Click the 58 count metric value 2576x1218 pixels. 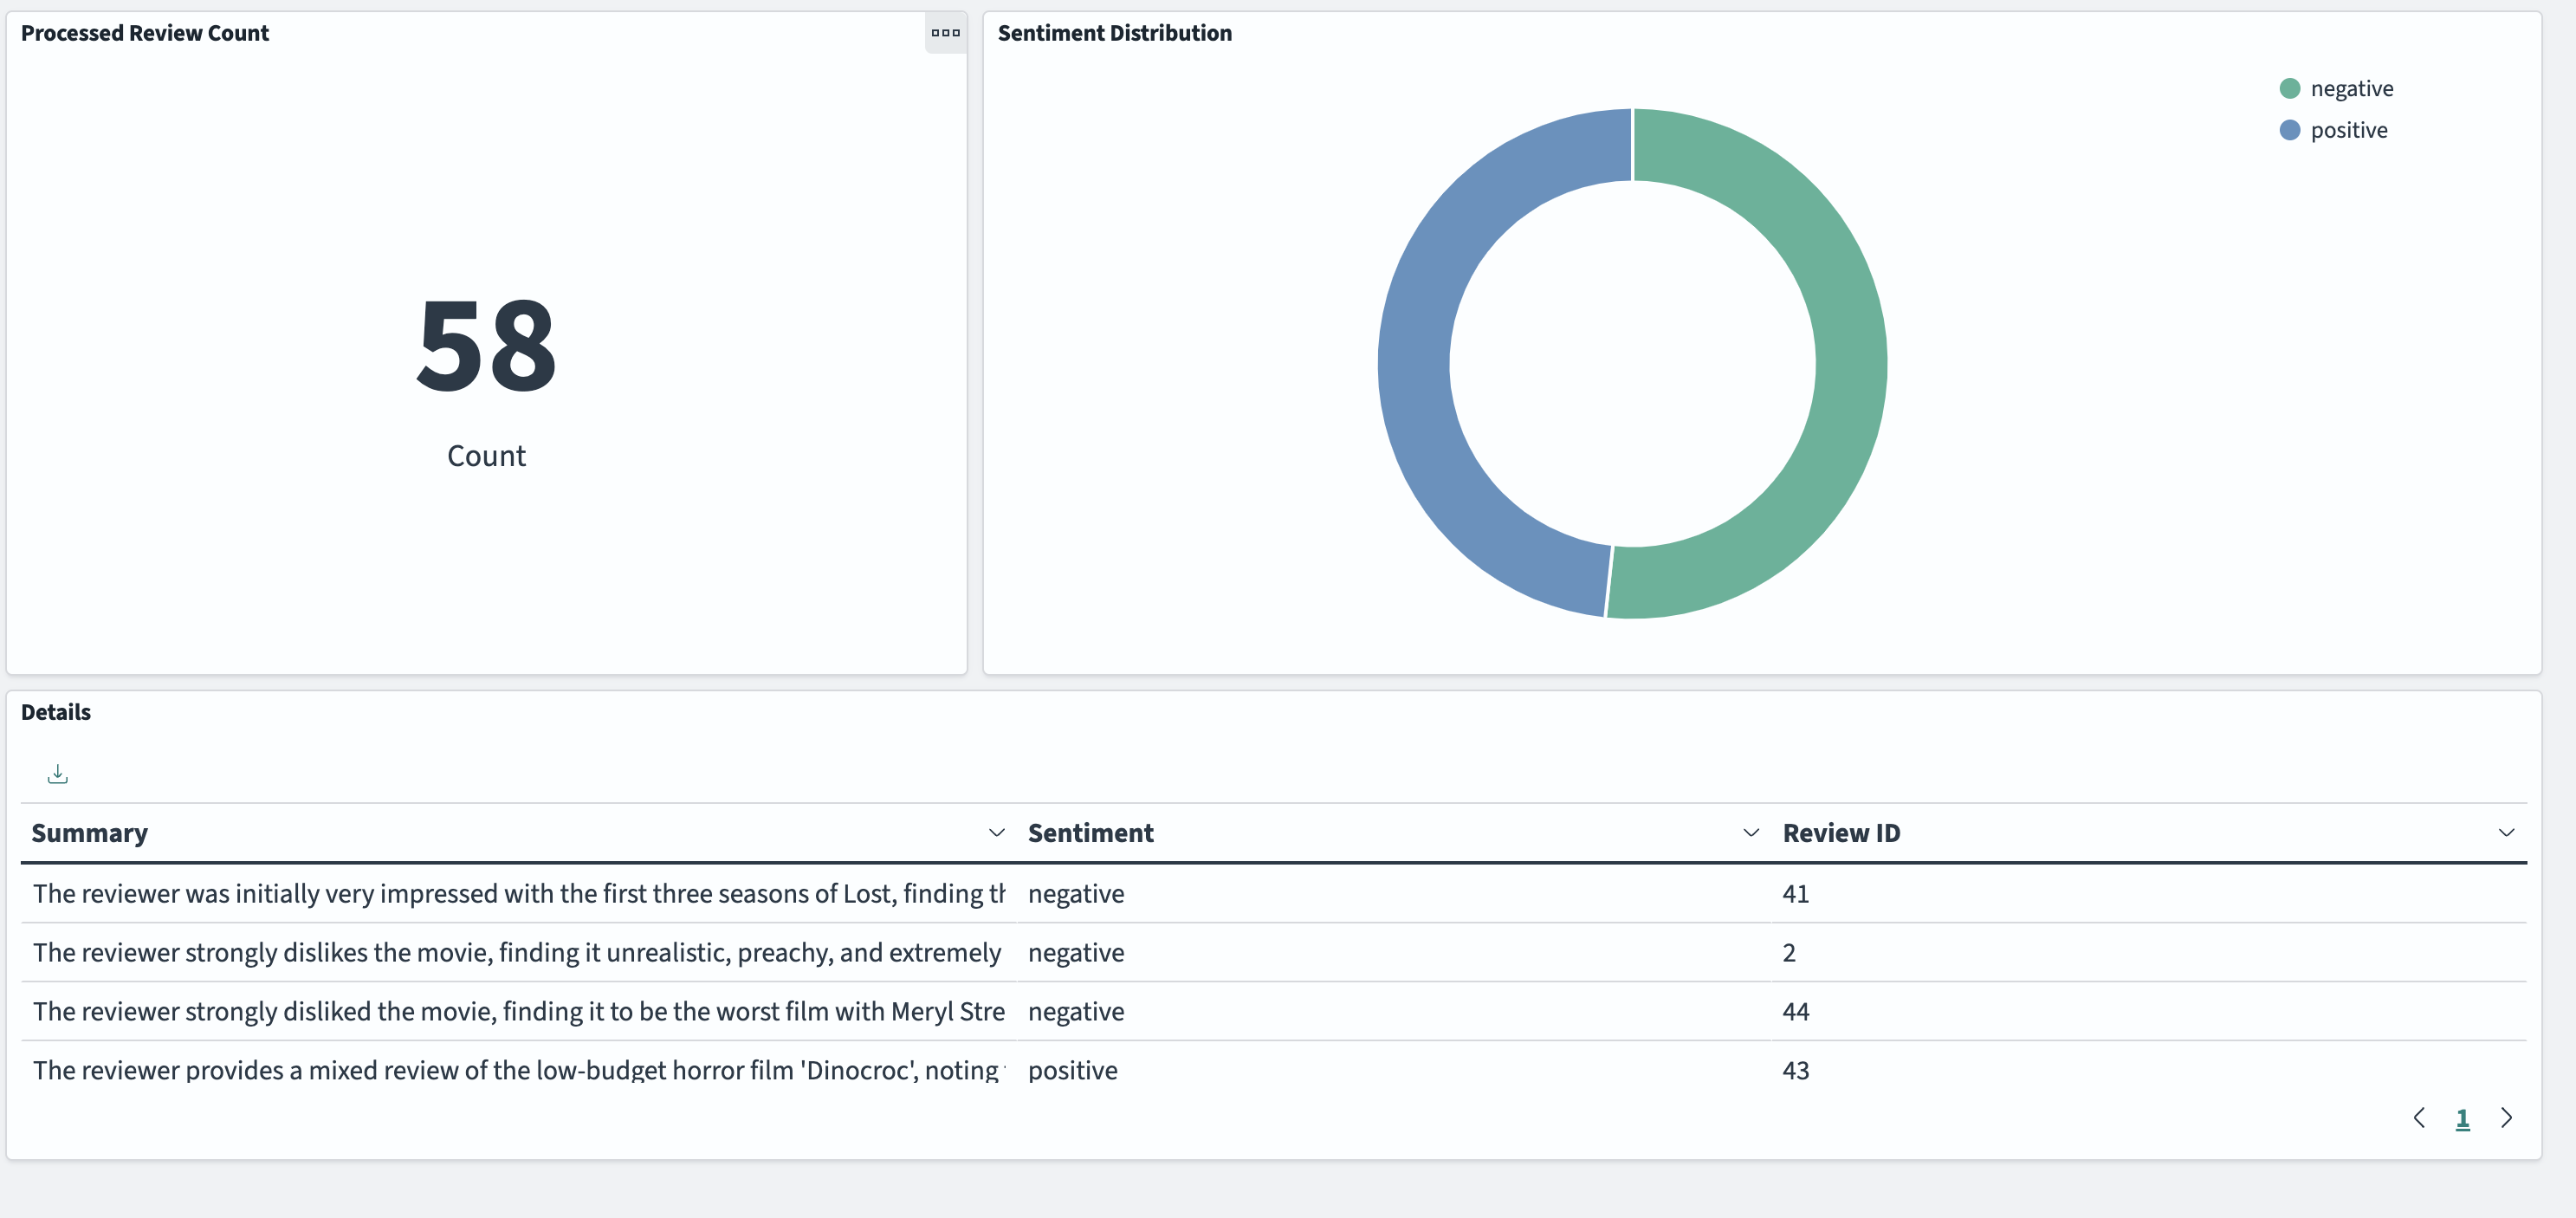click(x=486, y=346)
